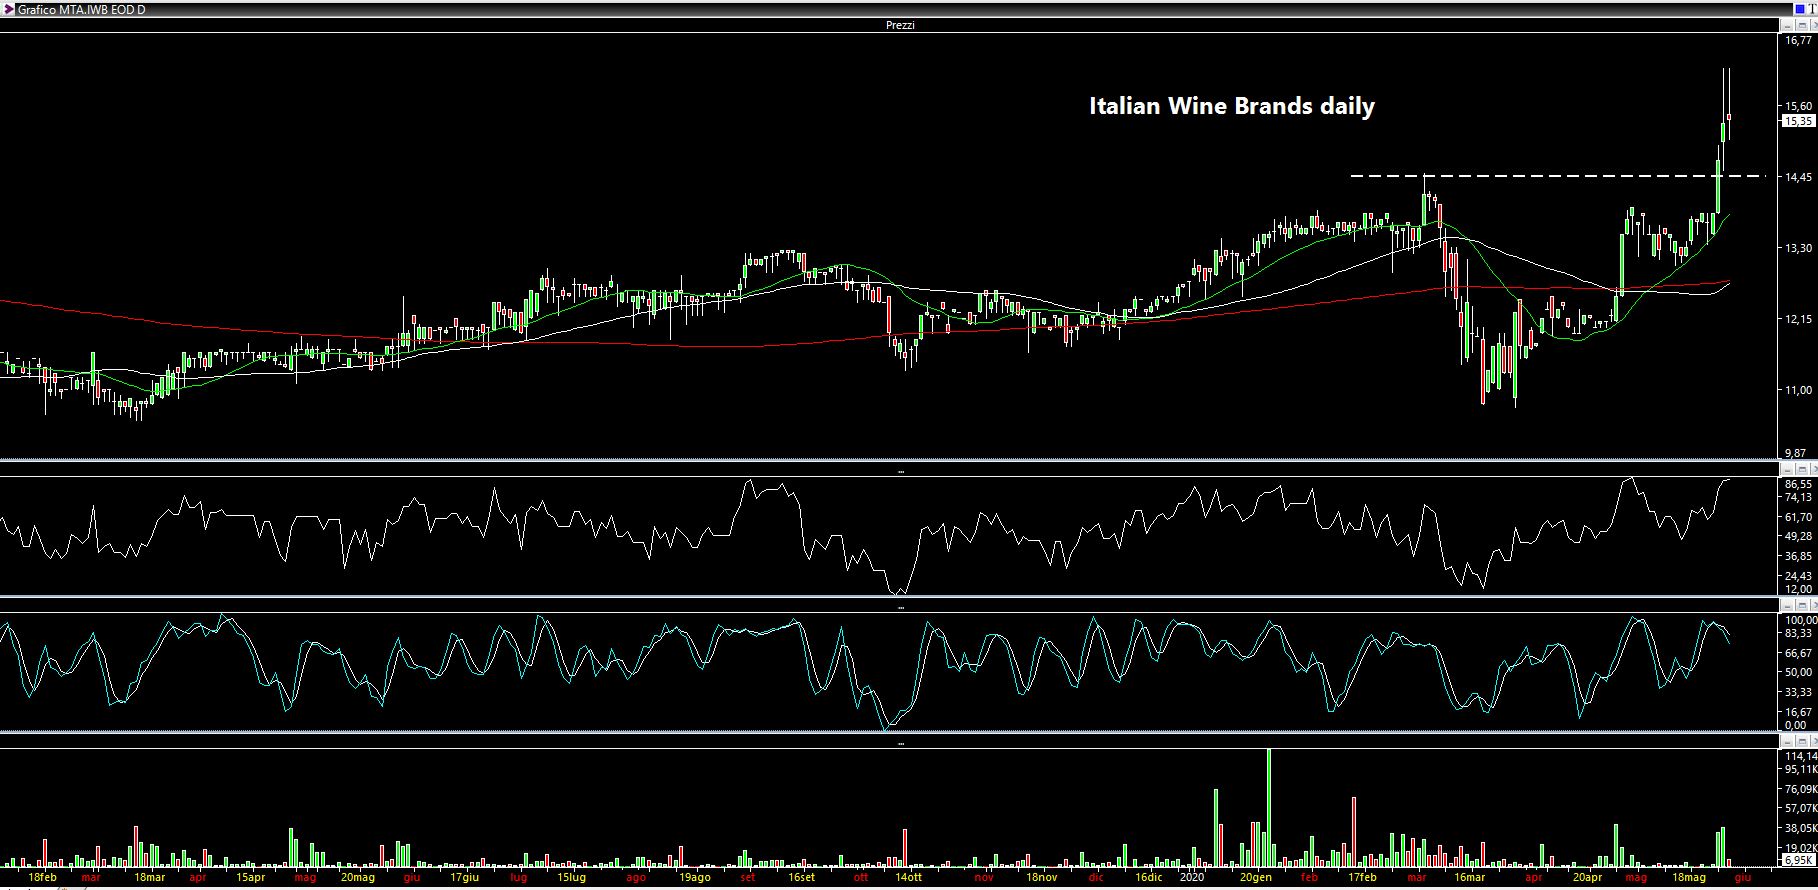Click the 86,55 RSI scale value
Viewport: 1818px width, 890px height.
(1798, 483)
